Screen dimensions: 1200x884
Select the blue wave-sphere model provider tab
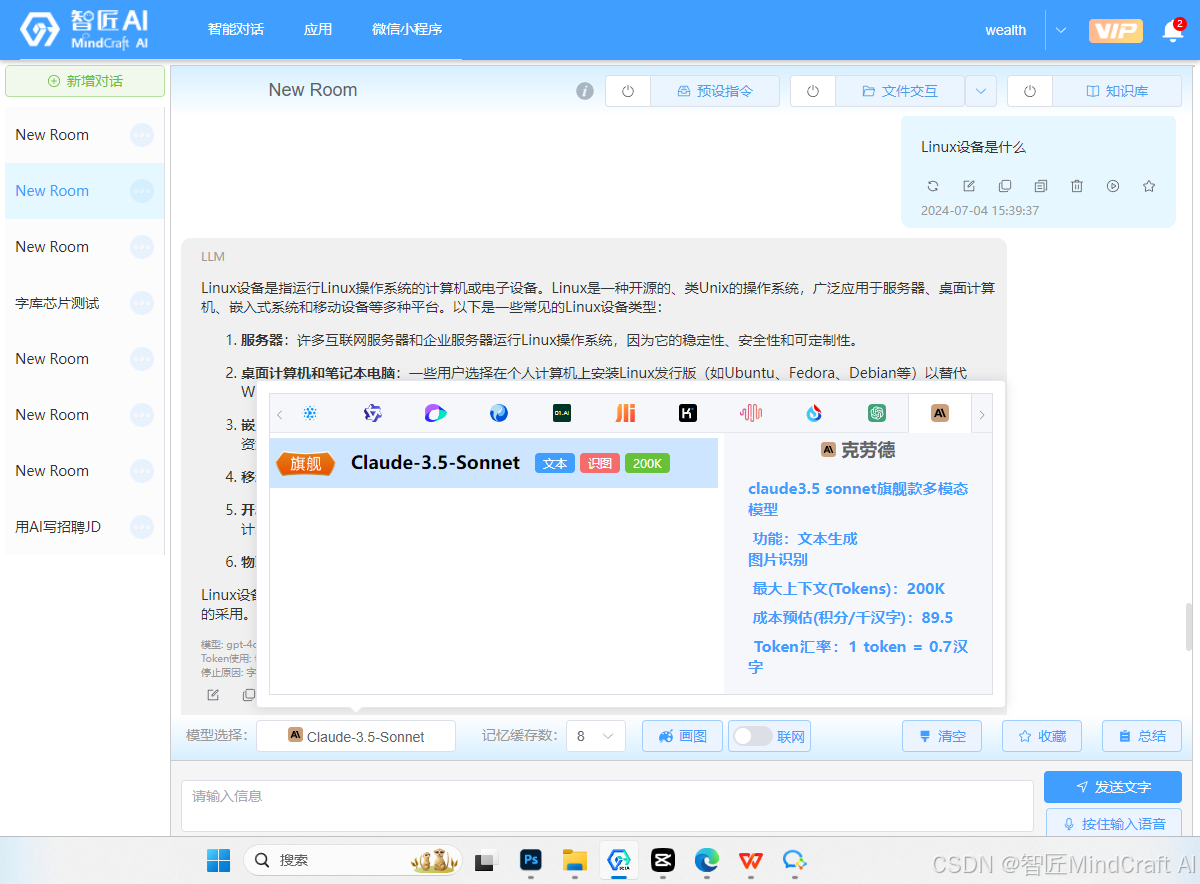[x=499, y=413]
